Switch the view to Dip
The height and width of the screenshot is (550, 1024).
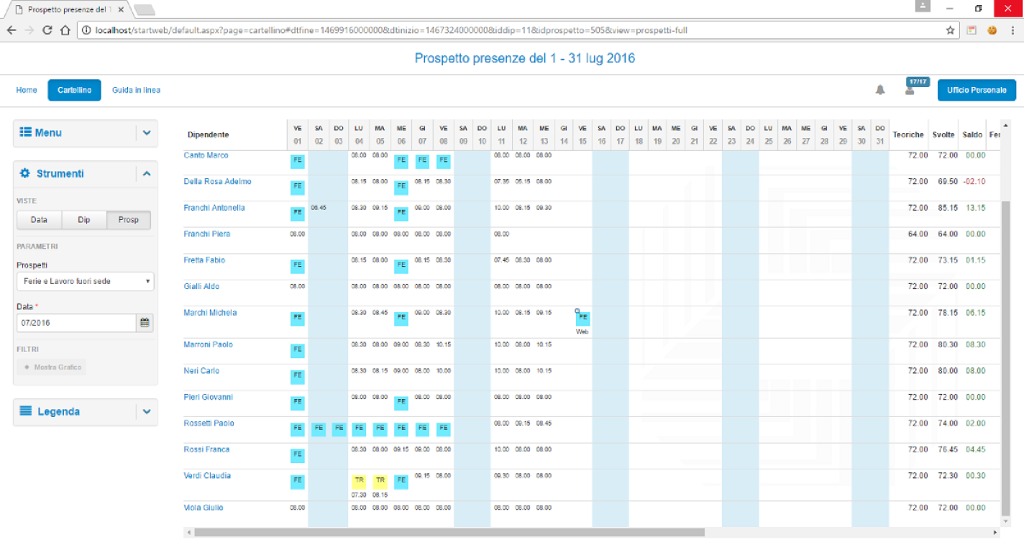click(84, 220)
